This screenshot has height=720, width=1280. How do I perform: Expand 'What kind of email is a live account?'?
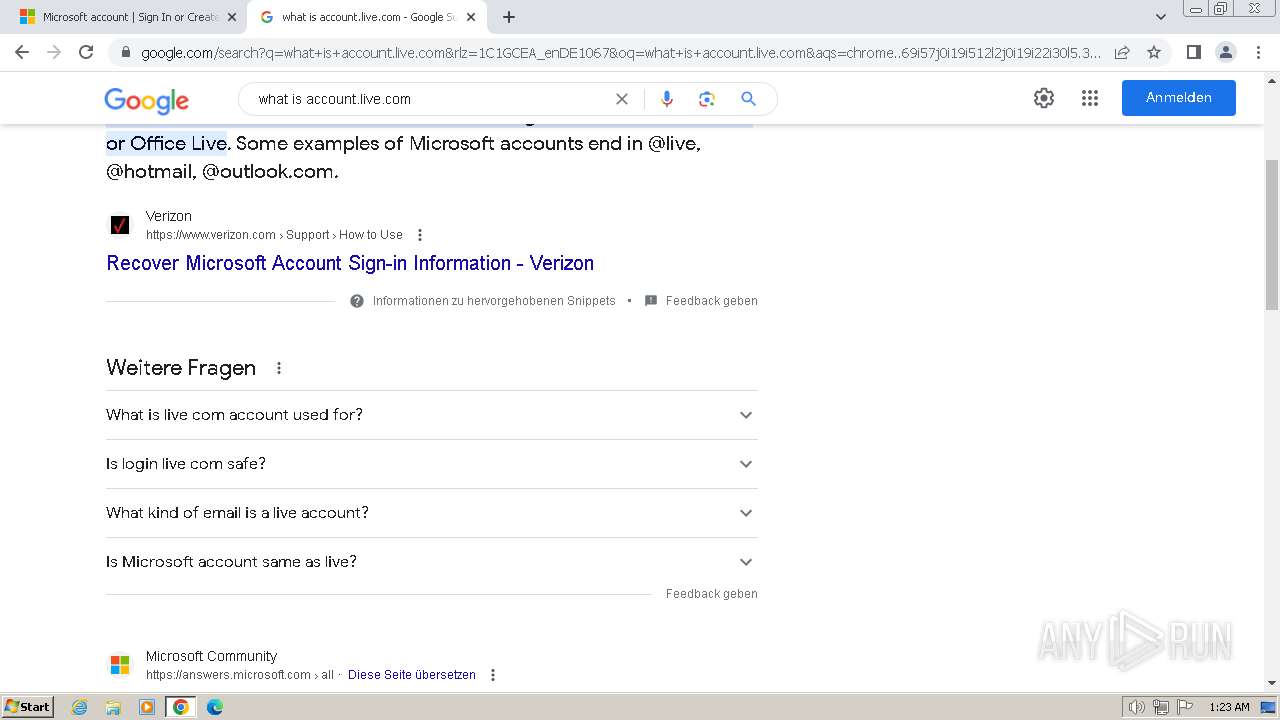pyautogui.click(x=432, y=513)
